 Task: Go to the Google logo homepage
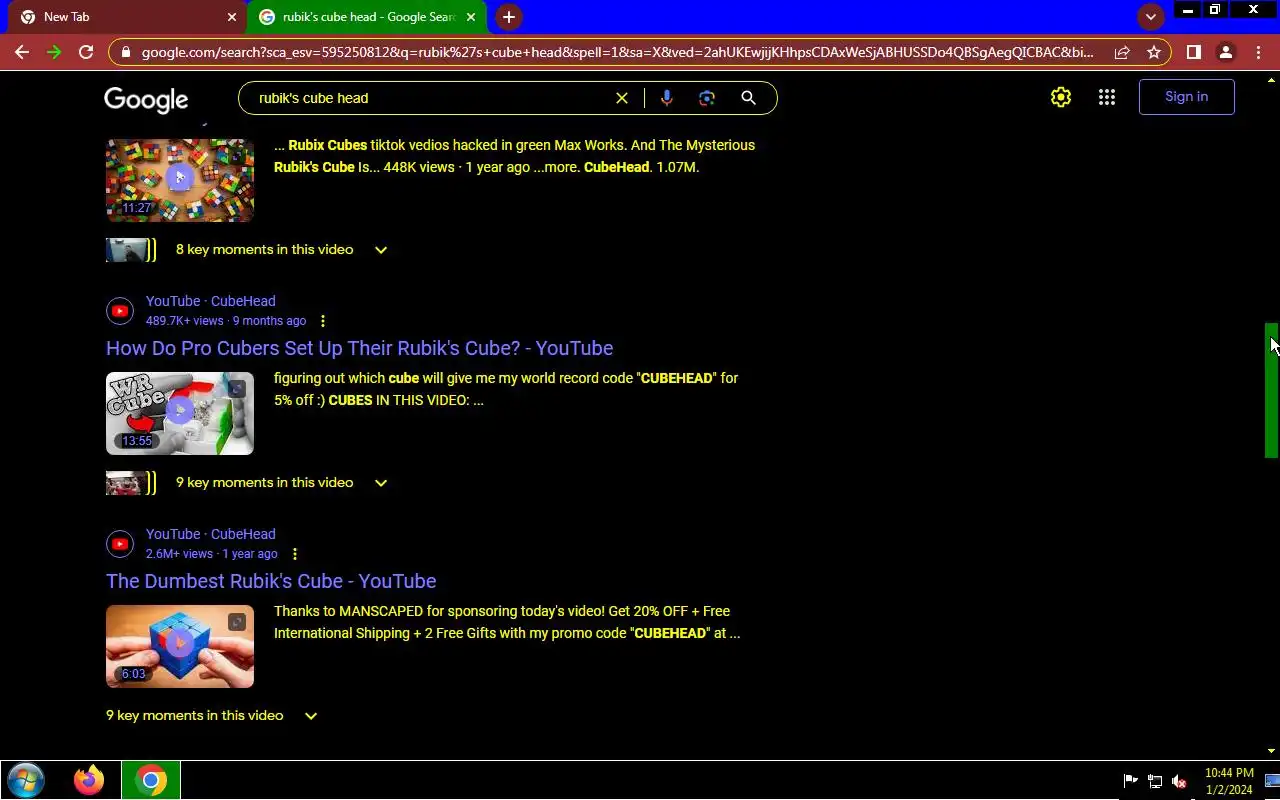tap(146, 99)
